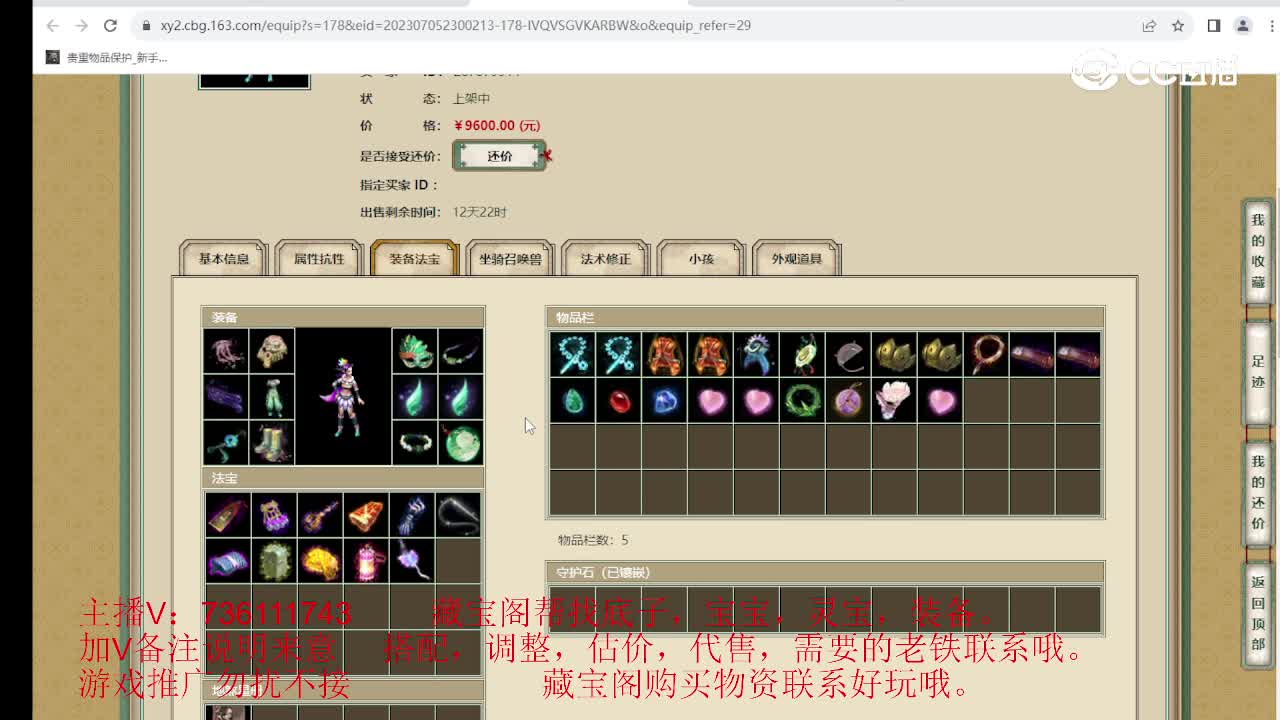Focus the xy2.cbg.163.com address bar
The width and height of the screenshot is (1280, 720).
(640, 25)
